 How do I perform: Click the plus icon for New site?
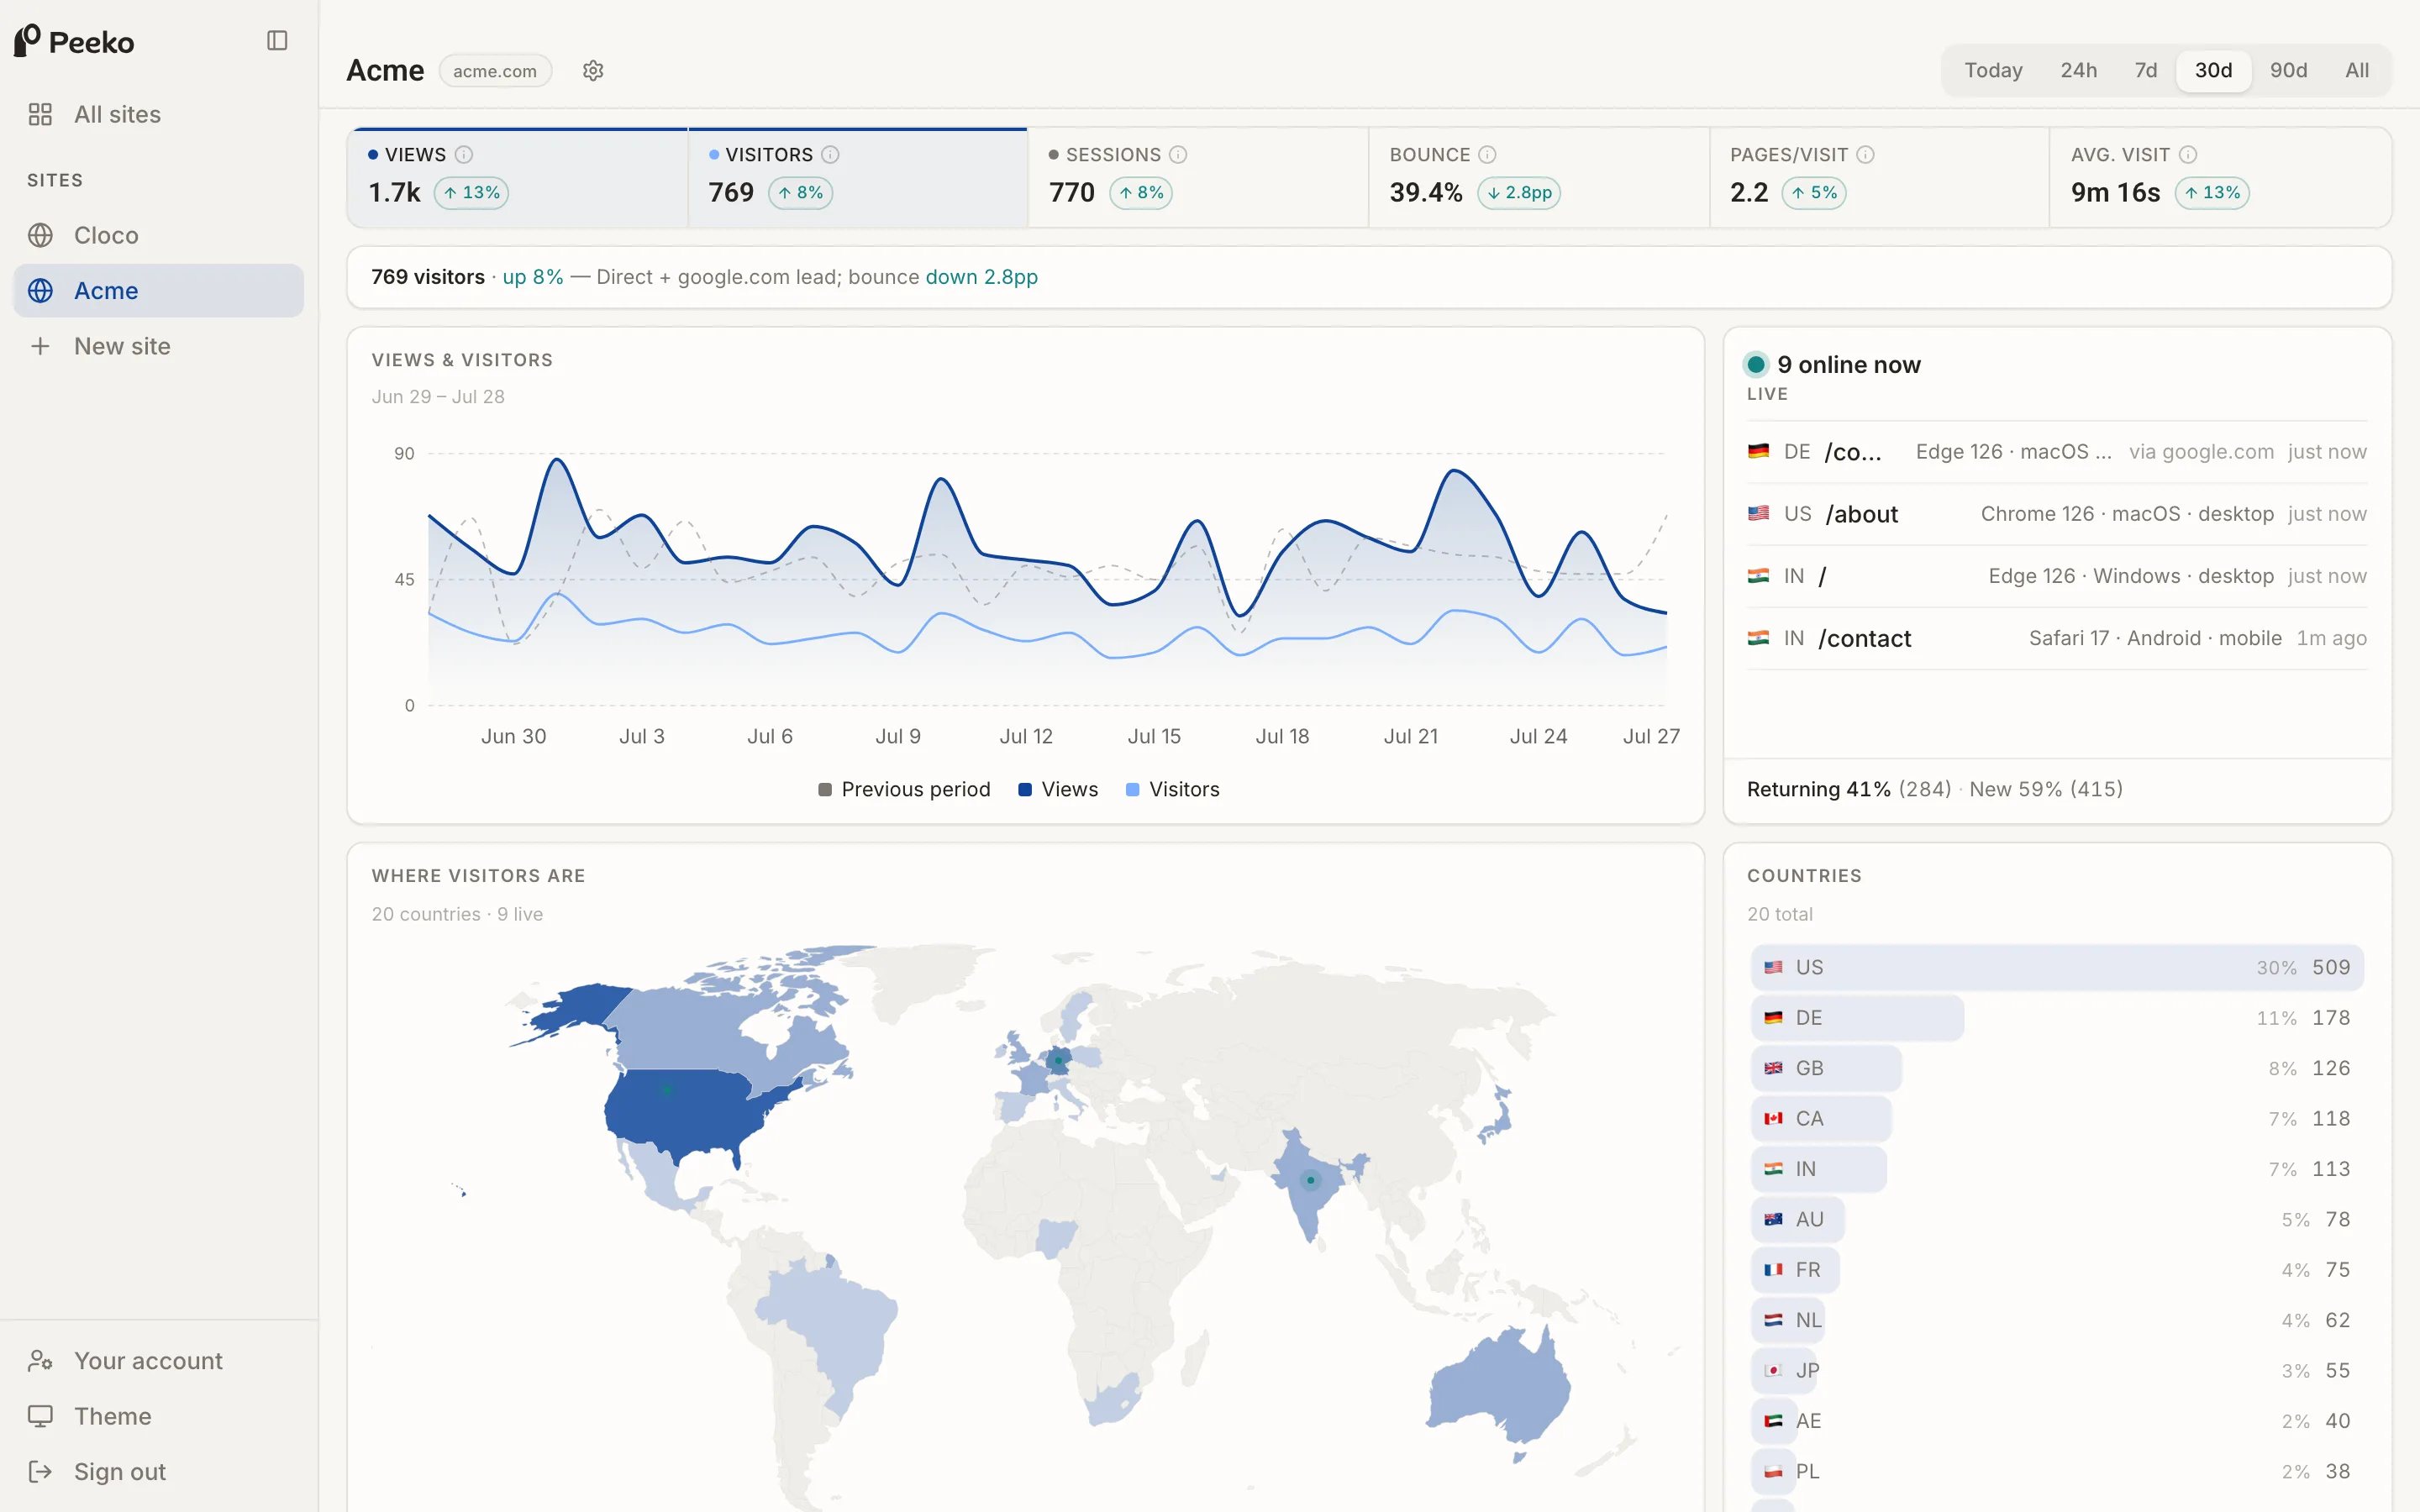click(40, 346)
